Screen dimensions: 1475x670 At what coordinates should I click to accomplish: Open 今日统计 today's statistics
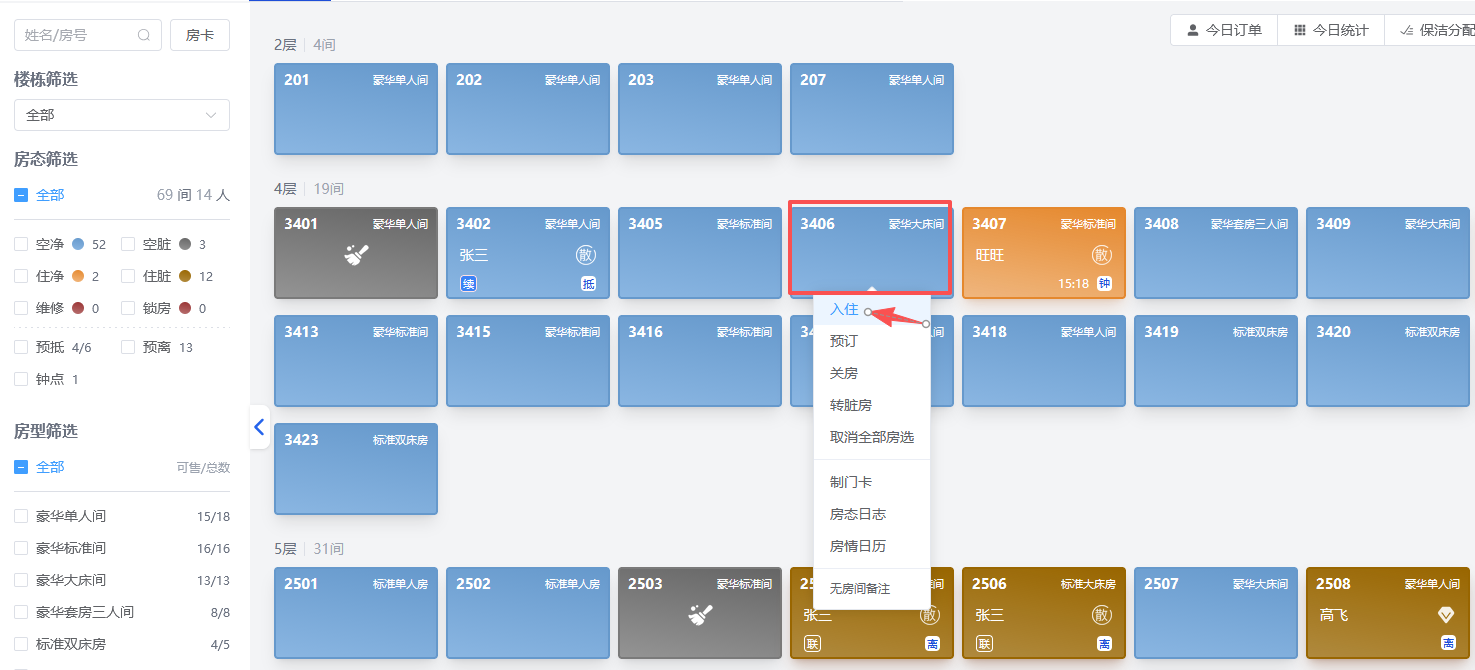pyautogui.click(x=1331, y=30)
